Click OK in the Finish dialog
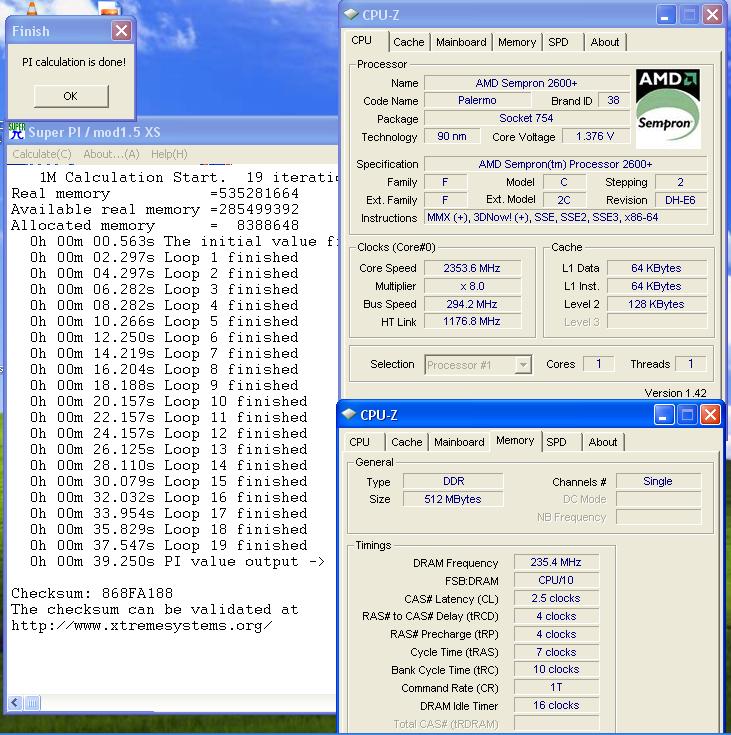This screenshot has height=735, width=731. (x=71, y=96)
